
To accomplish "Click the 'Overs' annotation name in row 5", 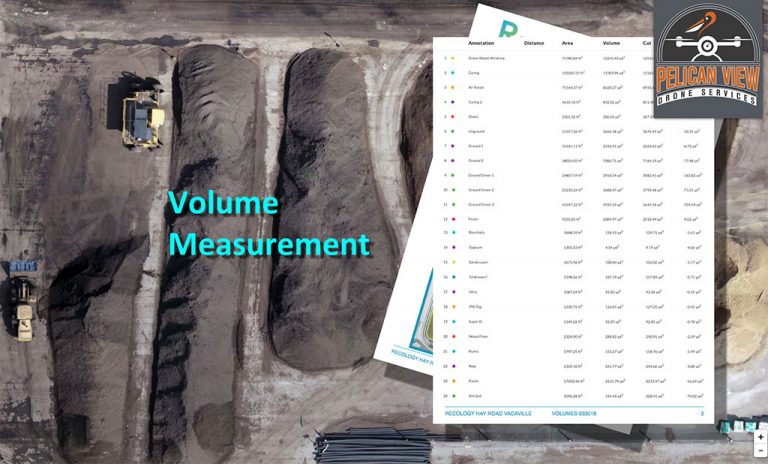I will (473, 117).
